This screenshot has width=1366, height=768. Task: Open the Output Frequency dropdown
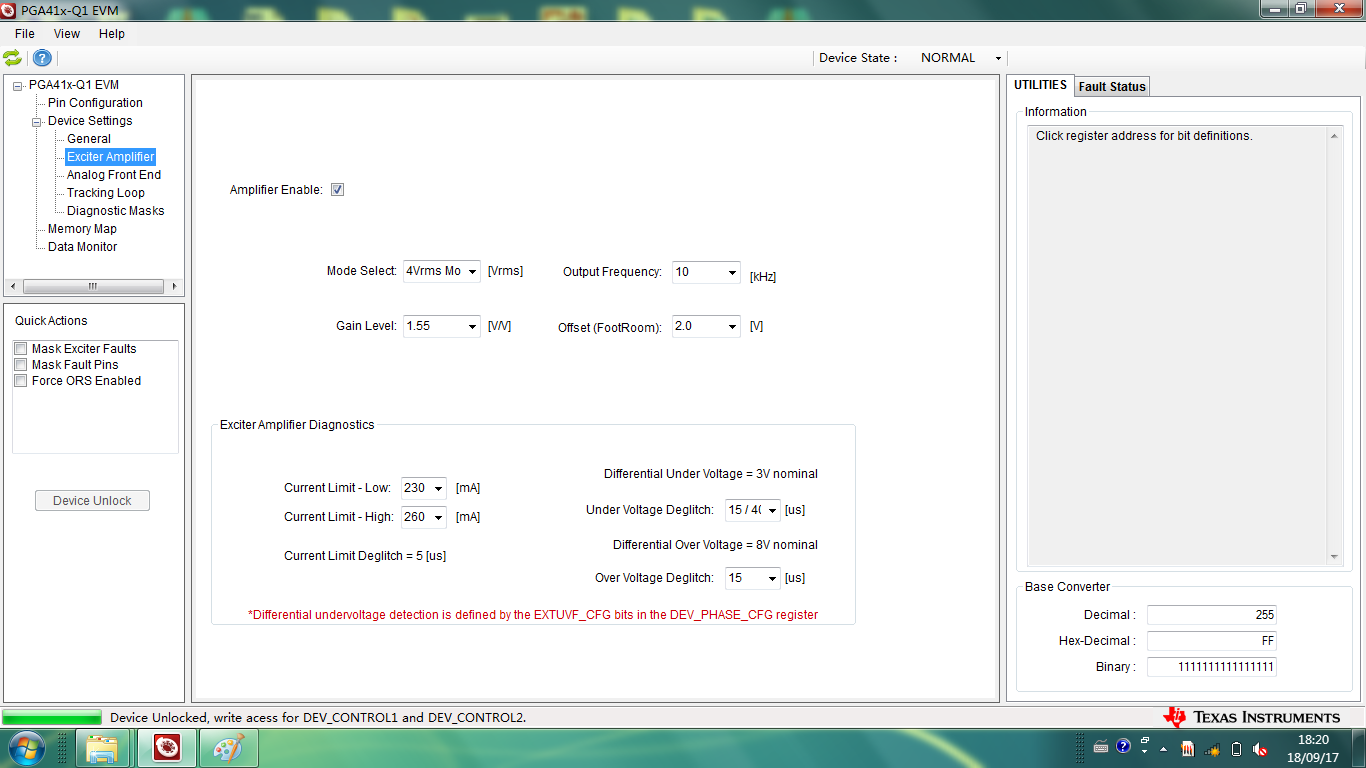[x=706, y=271]
